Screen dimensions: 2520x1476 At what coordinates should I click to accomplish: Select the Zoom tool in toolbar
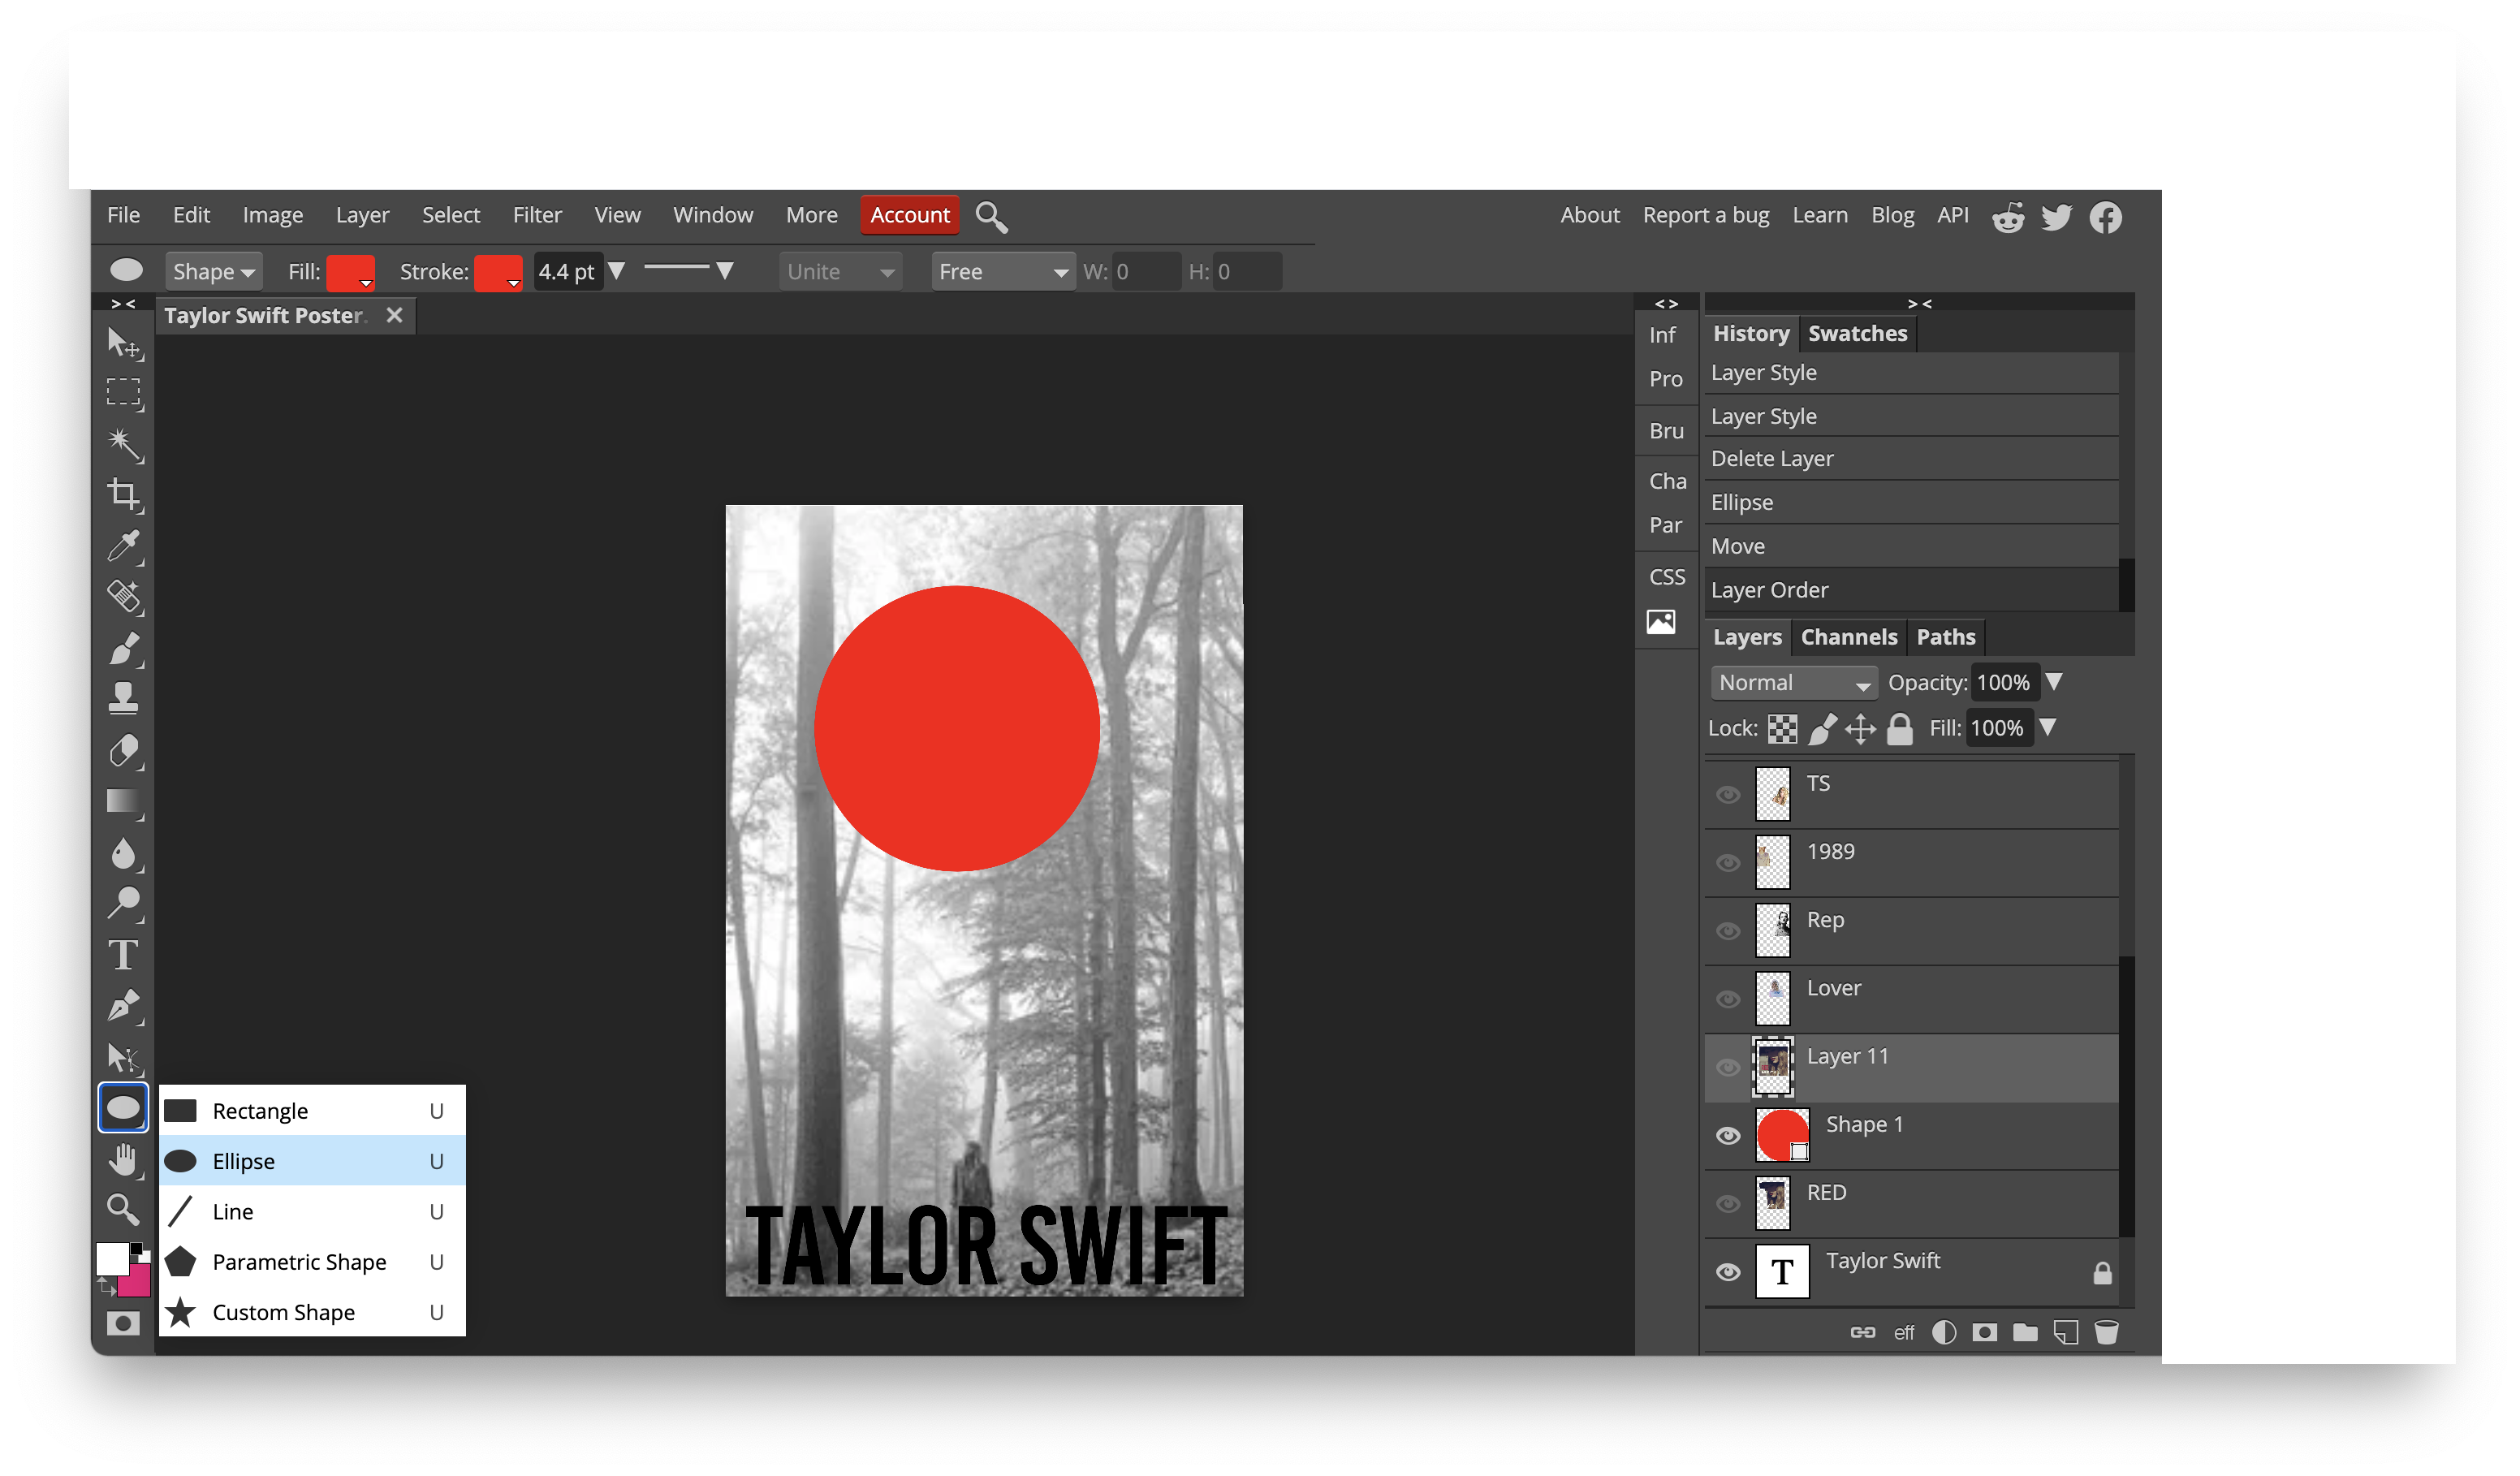click(124, 1210)
